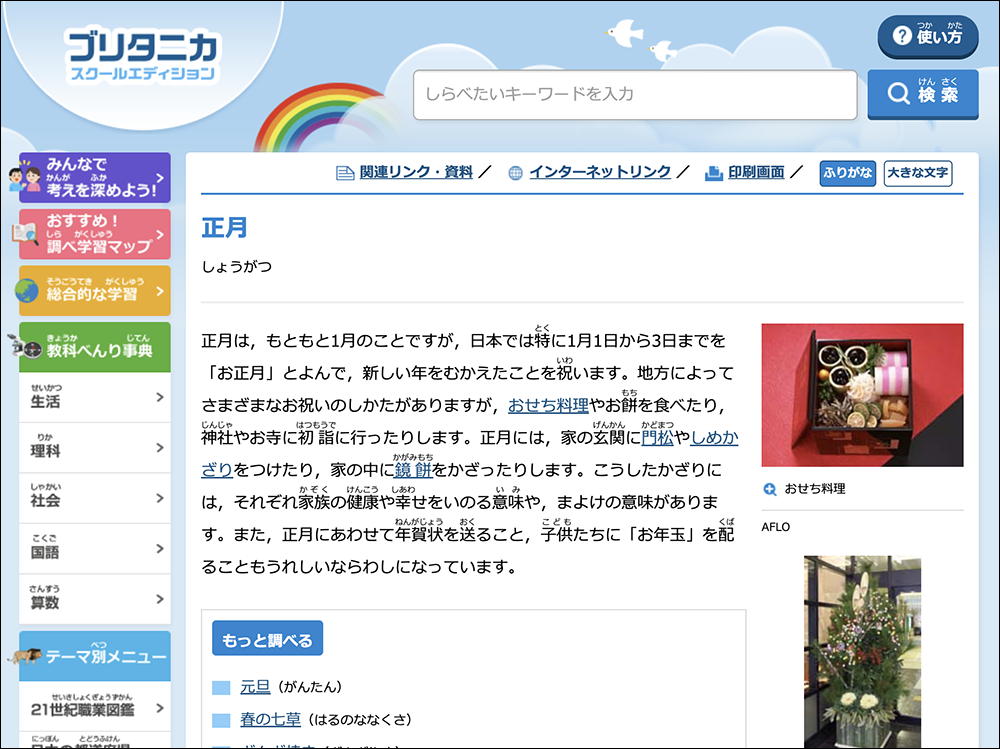Screen dimensions: 1000x749
Task: Click the globe icon on the 総合的な学習 banner
Action: click(x=27, y=291)
